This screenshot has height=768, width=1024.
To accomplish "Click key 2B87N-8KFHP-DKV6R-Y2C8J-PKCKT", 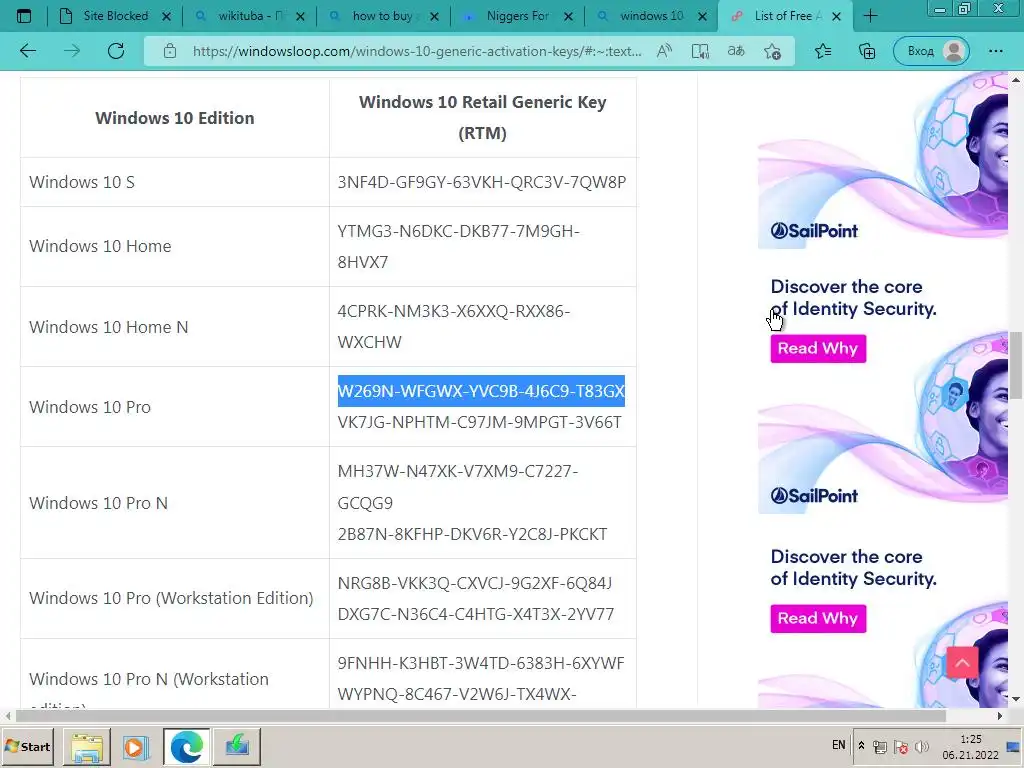I will (472, 534).
